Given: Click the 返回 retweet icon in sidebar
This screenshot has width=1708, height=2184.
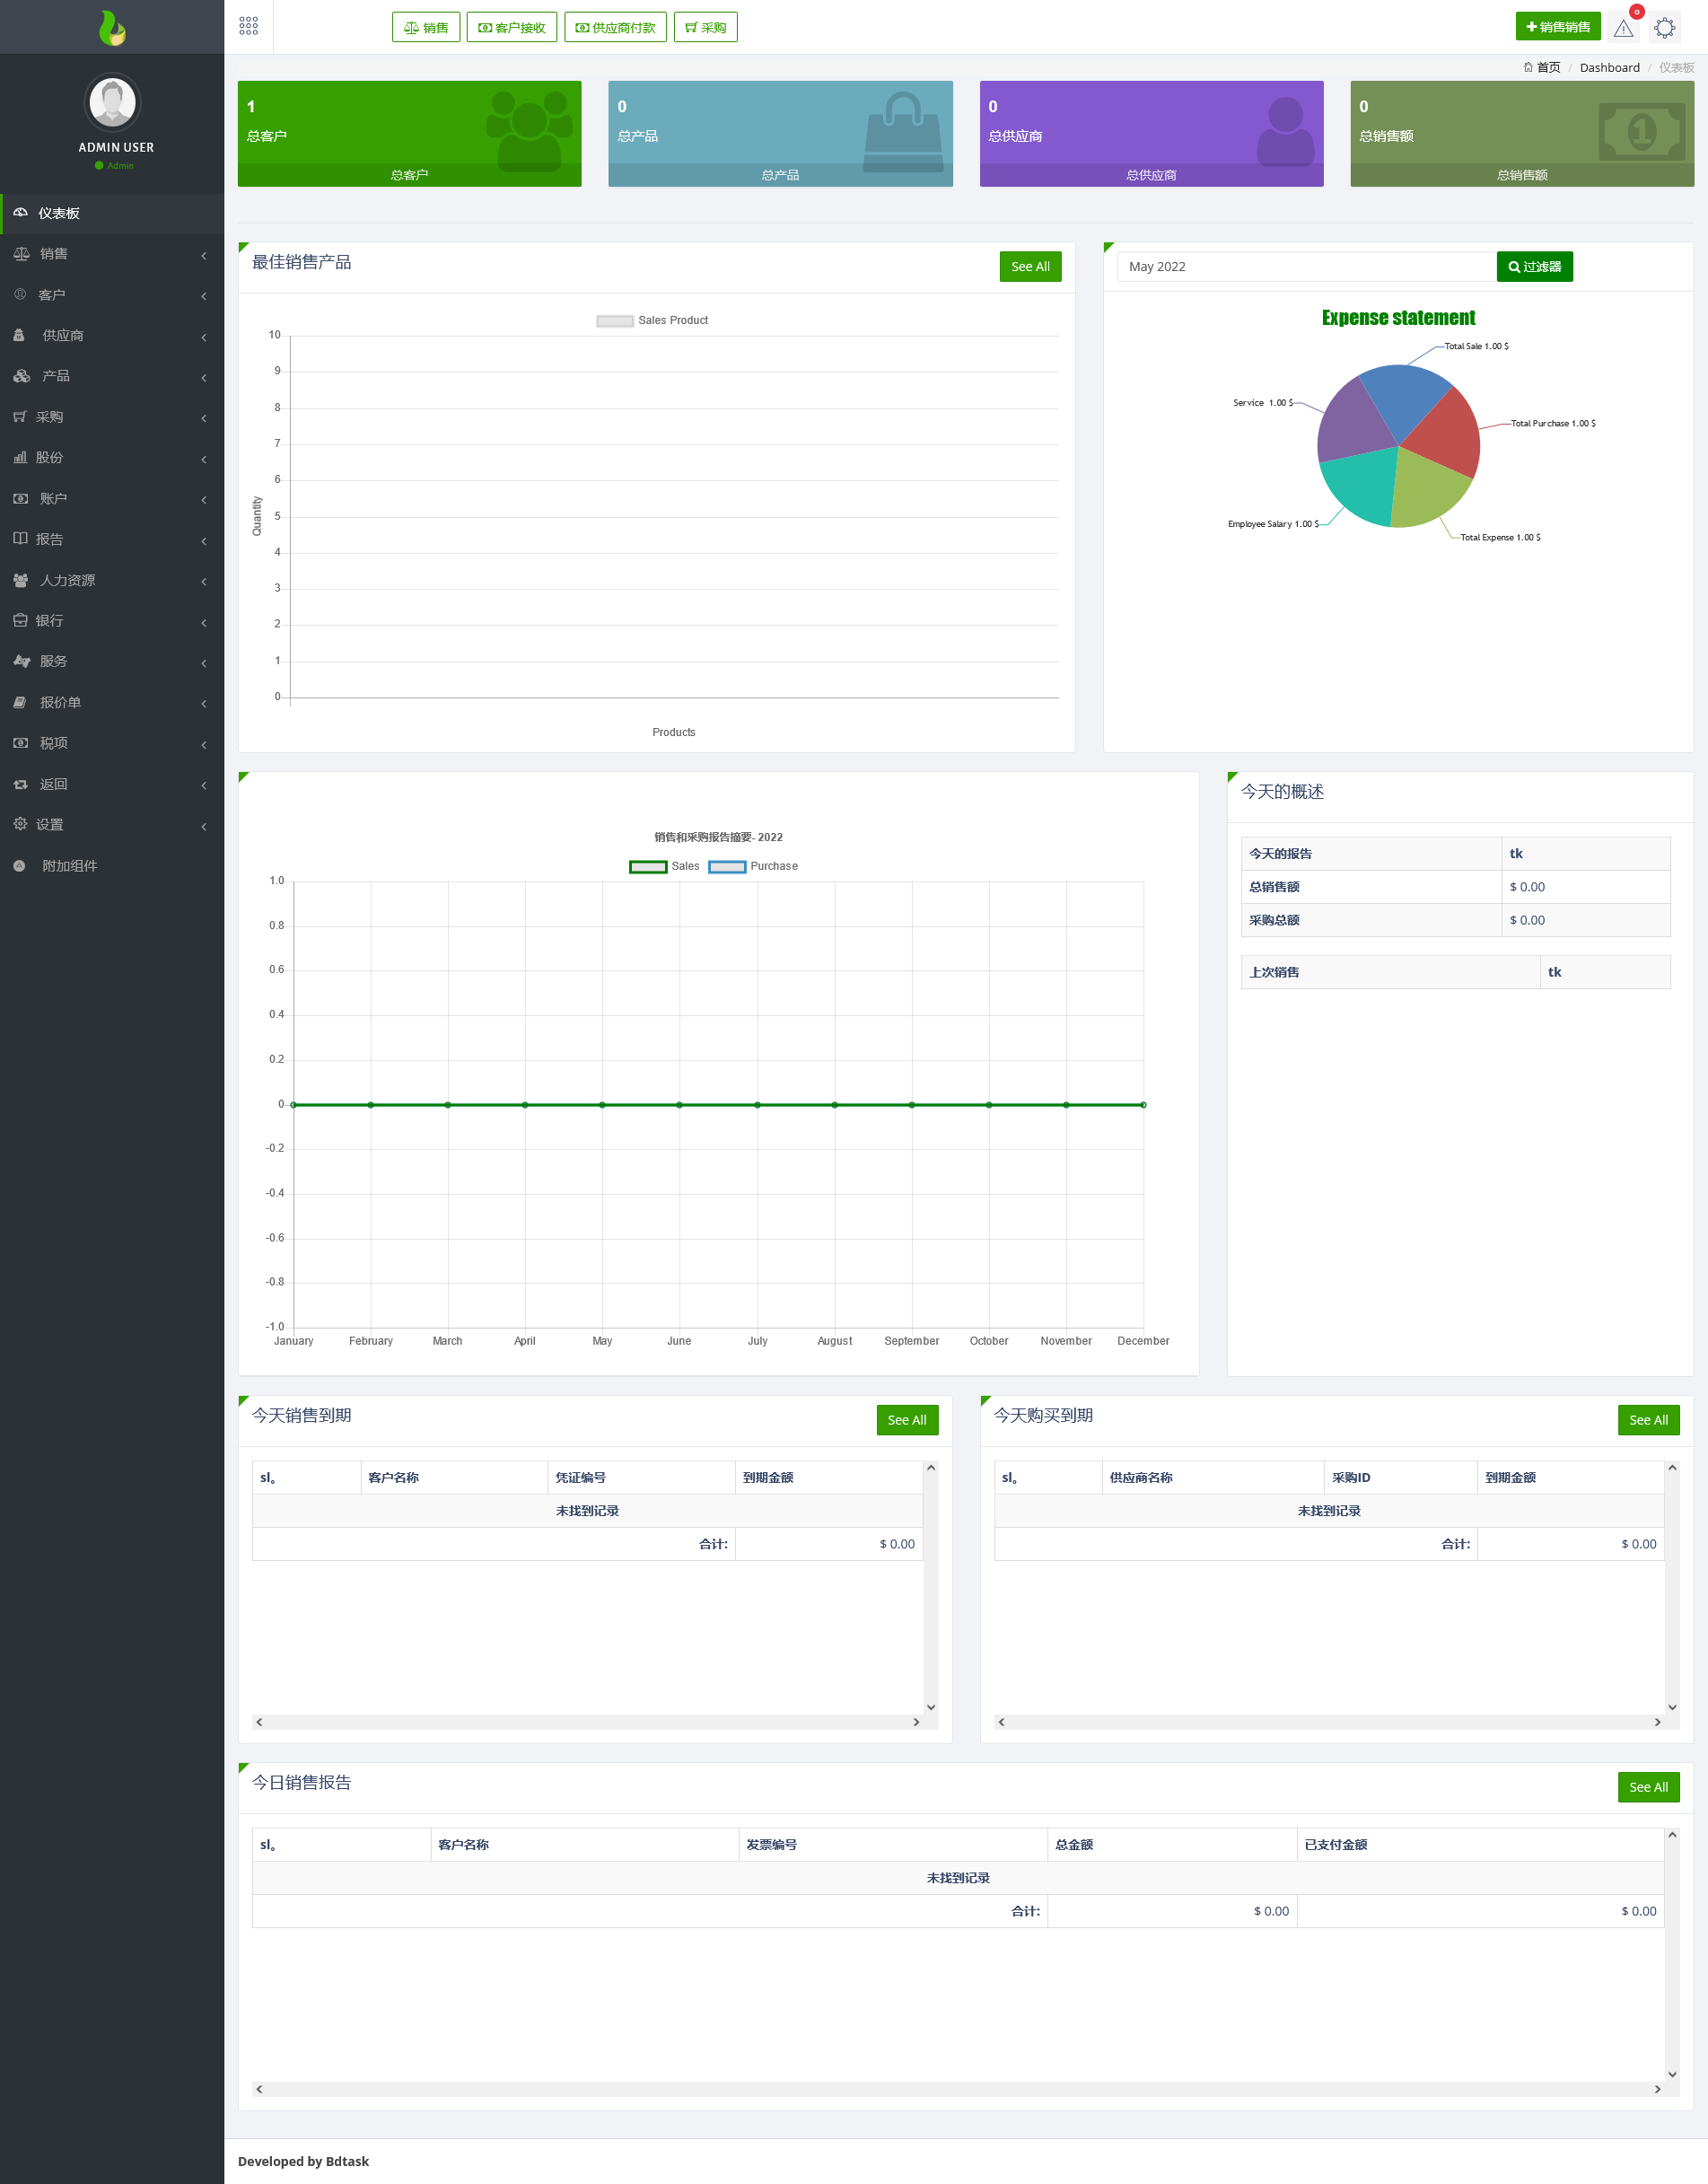Looking at the screenshot, I should 20,784.
